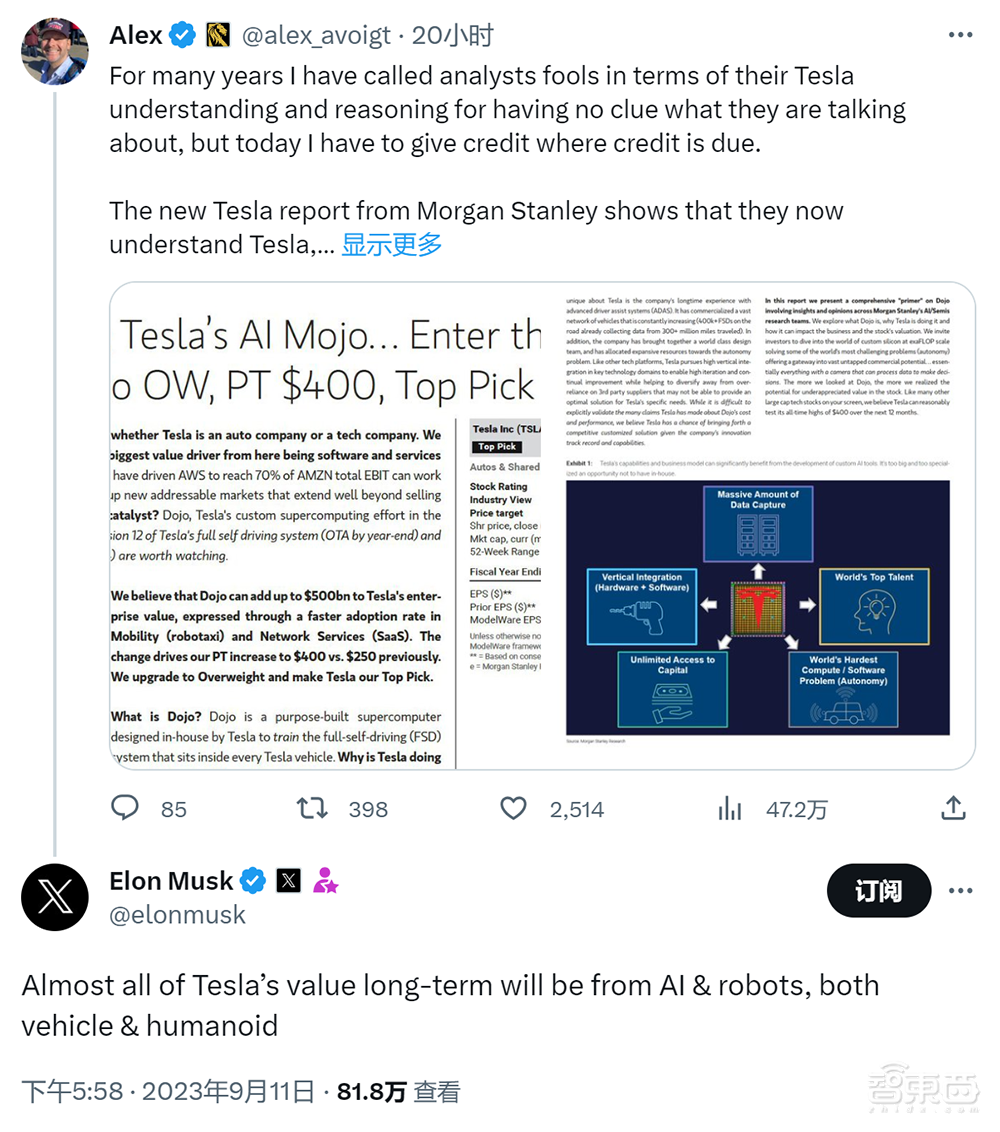1000x1132 pixels.
Task: Retweet Alex's post via retweet icon
Action: tap(312, 808)
